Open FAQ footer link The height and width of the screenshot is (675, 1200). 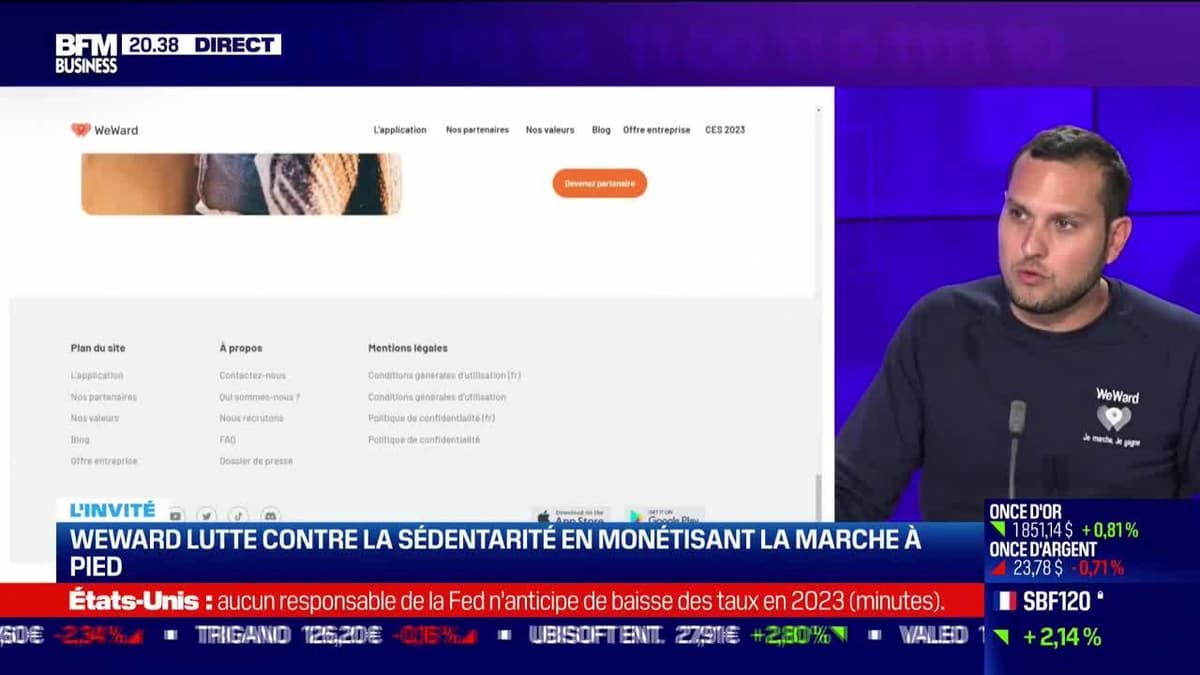(x=228, y=440)
